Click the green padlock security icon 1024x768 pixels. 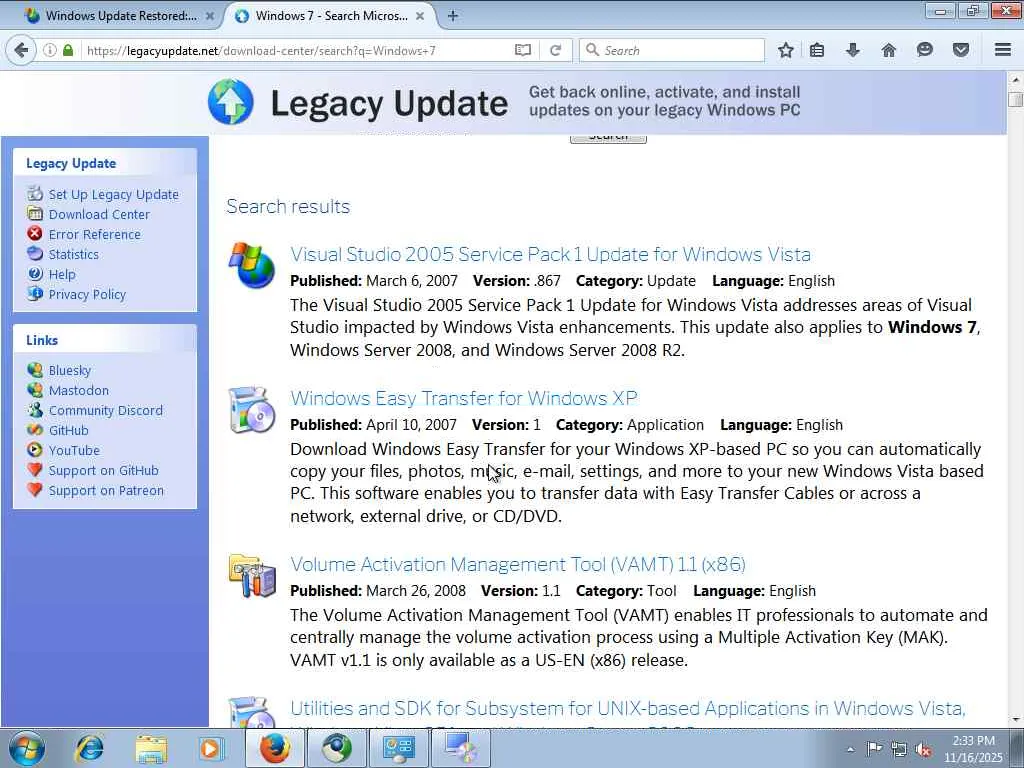[68, 50]
